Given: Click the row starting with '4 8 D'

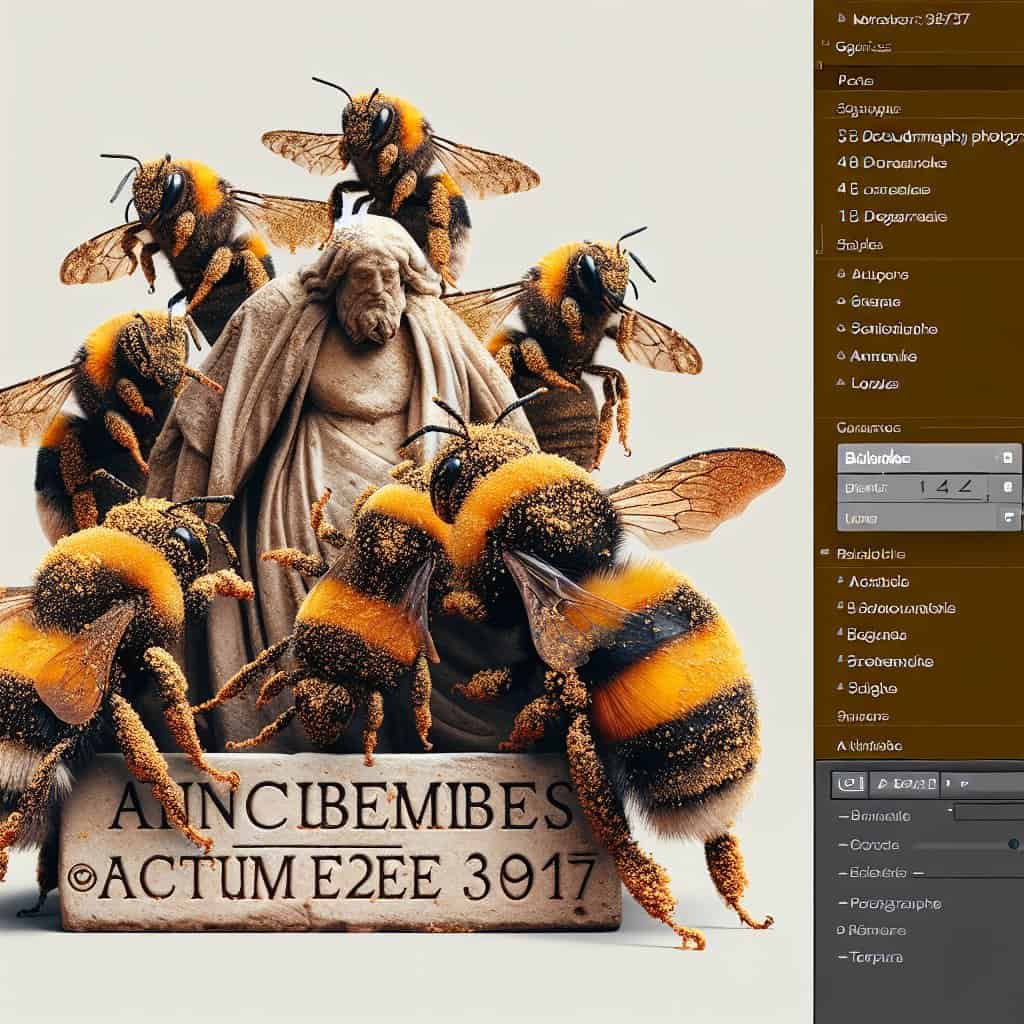Looking at the screenshot, I should (891, 163).
